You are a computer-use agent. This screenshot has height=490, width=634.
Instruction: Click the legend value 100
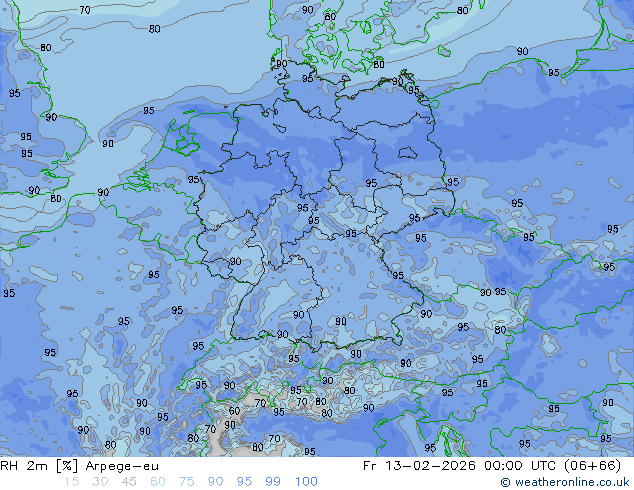[x=306, y=482]
